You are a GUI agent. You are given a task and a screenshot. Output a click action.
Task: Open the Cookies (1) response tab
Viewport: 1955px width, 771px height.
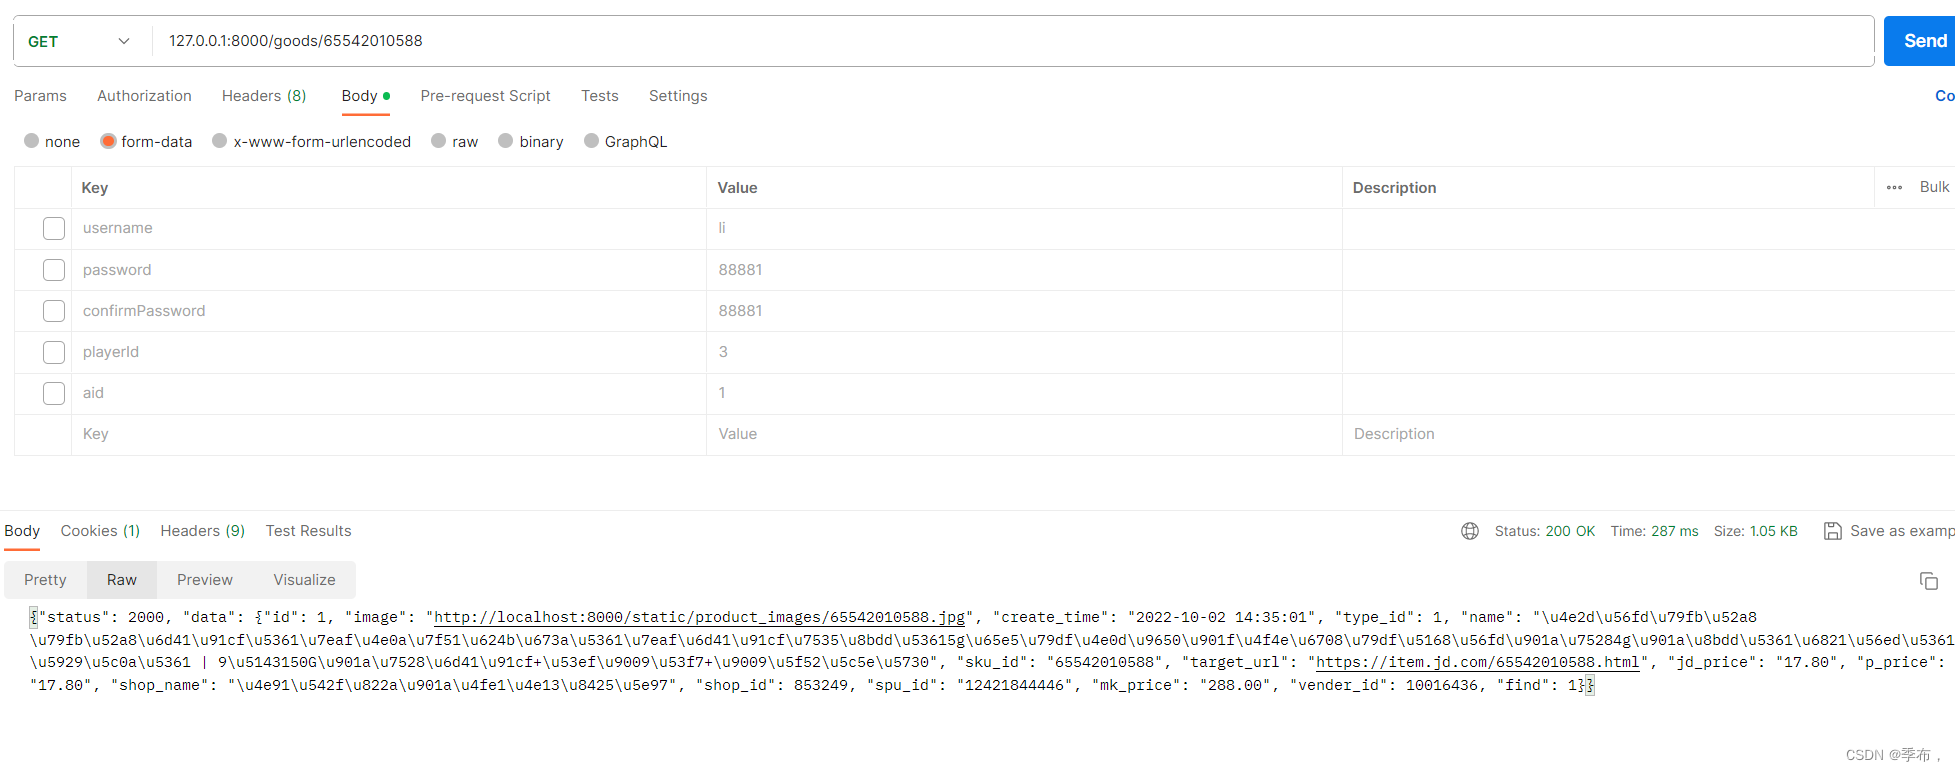click(100, 531)
